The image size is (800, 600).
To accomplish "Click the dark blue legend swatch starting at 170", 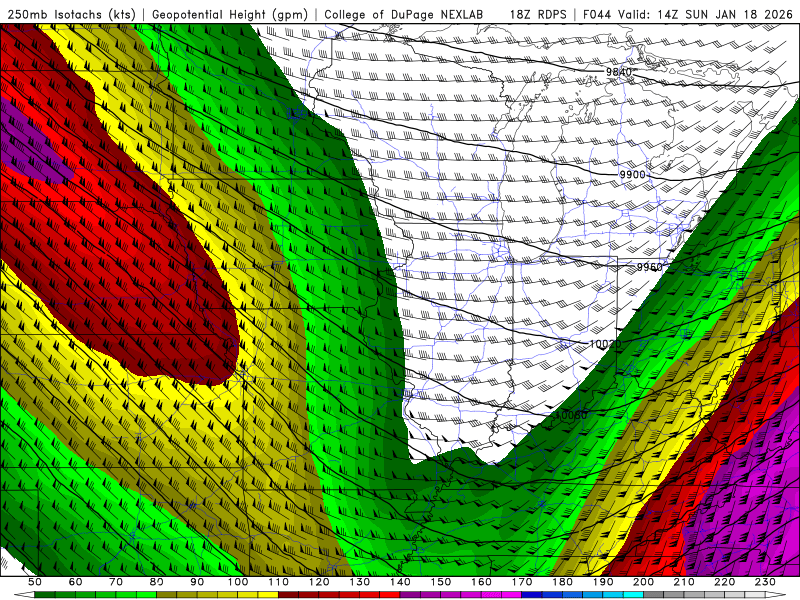I will 532,595.
